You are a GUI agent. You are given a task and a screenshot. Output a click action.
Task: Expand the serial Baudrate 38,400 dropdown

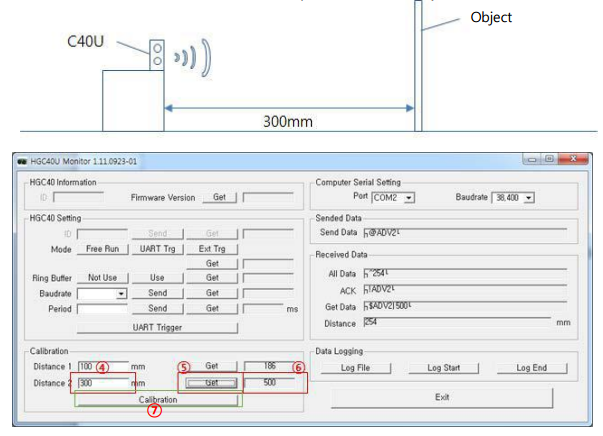tap(515, 198)
